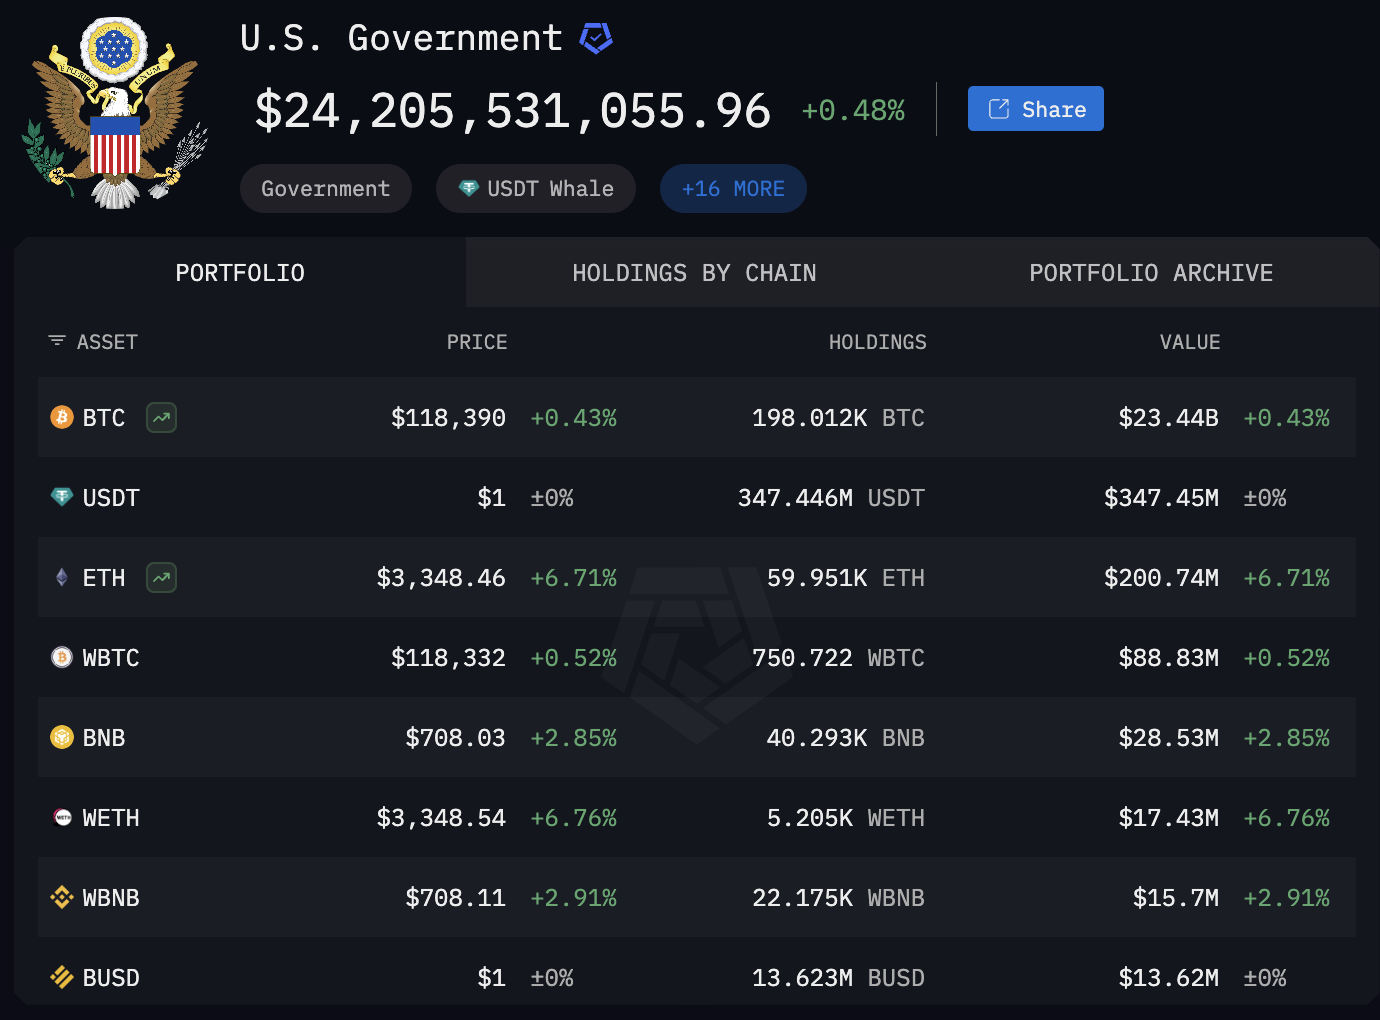Click the BTC price $118,390
Image resolution: width=1380 pixels, height=1020 pixels.
coord(448,418)
